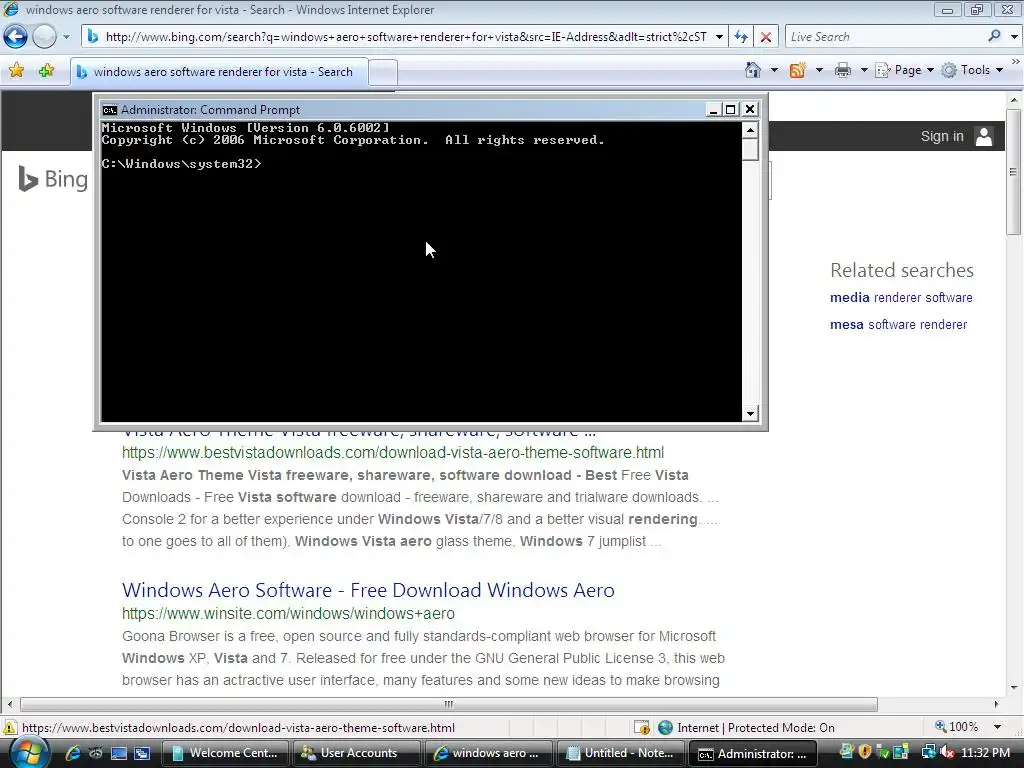The width and height of the screenshot is (1024, 768).
Task: Click the Live Search magnifier icon
Action: 994,36
